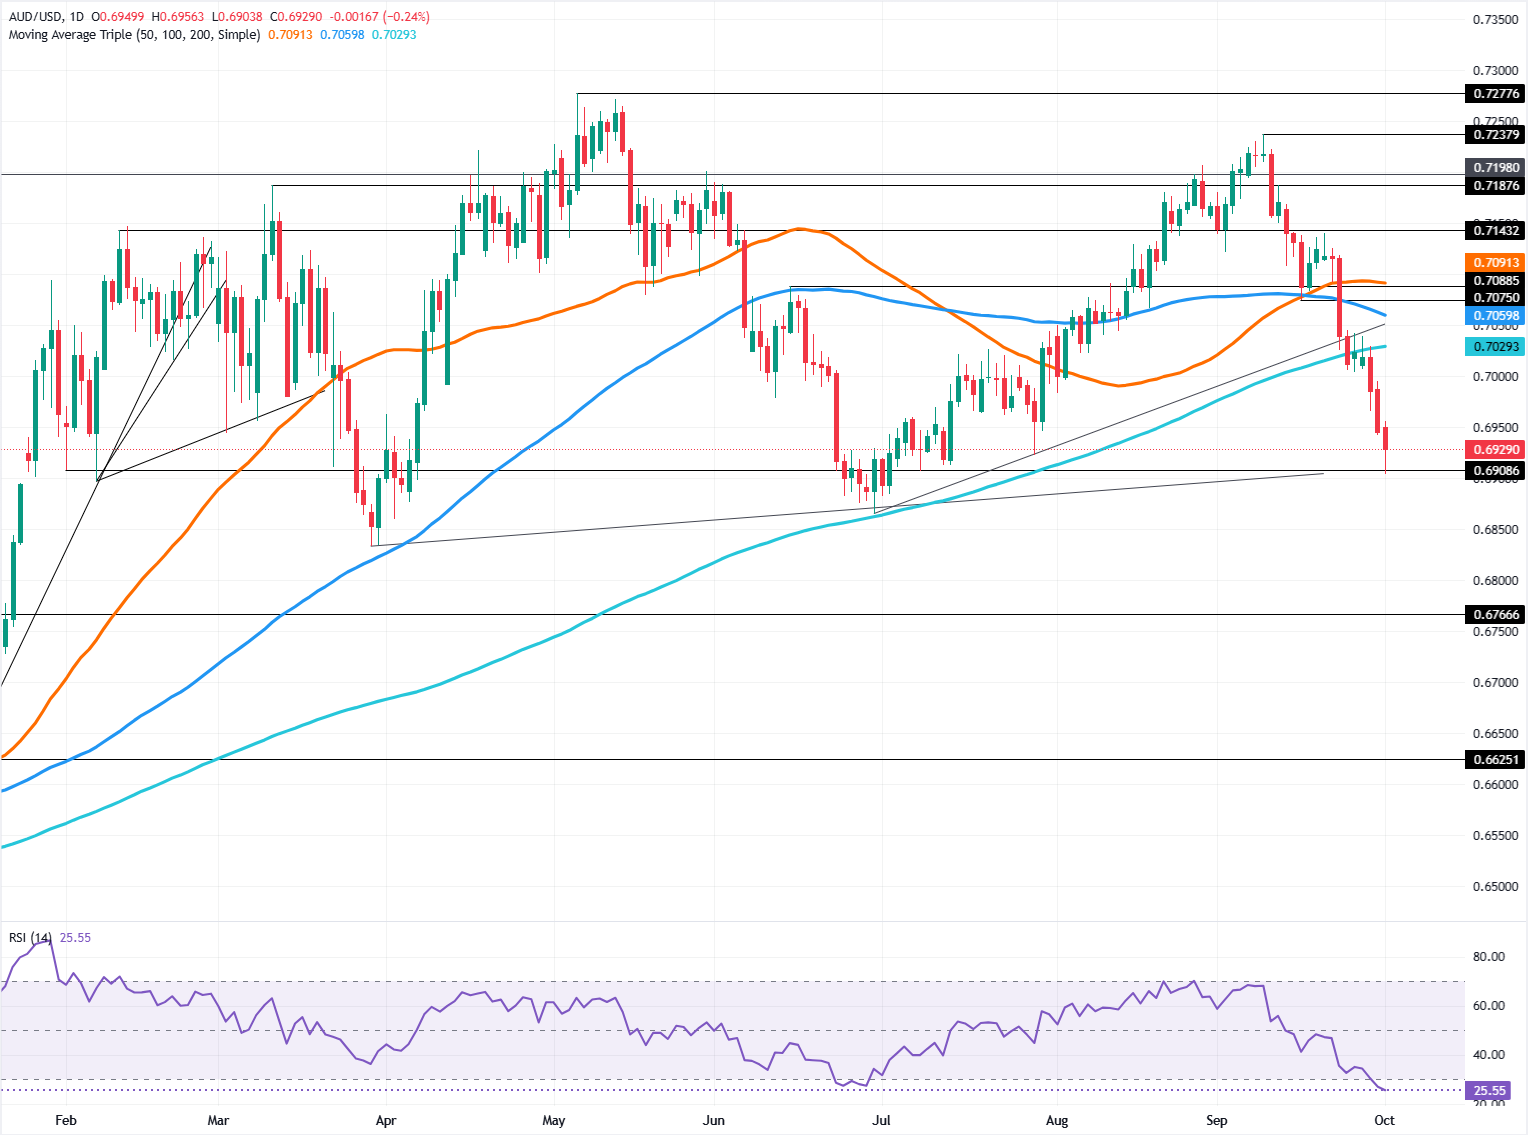Image resolution: width=1528 pixels, height=1135 pixels.
Task: Click the 0.70885 price level label
Action: click(x=1494, y=281)
